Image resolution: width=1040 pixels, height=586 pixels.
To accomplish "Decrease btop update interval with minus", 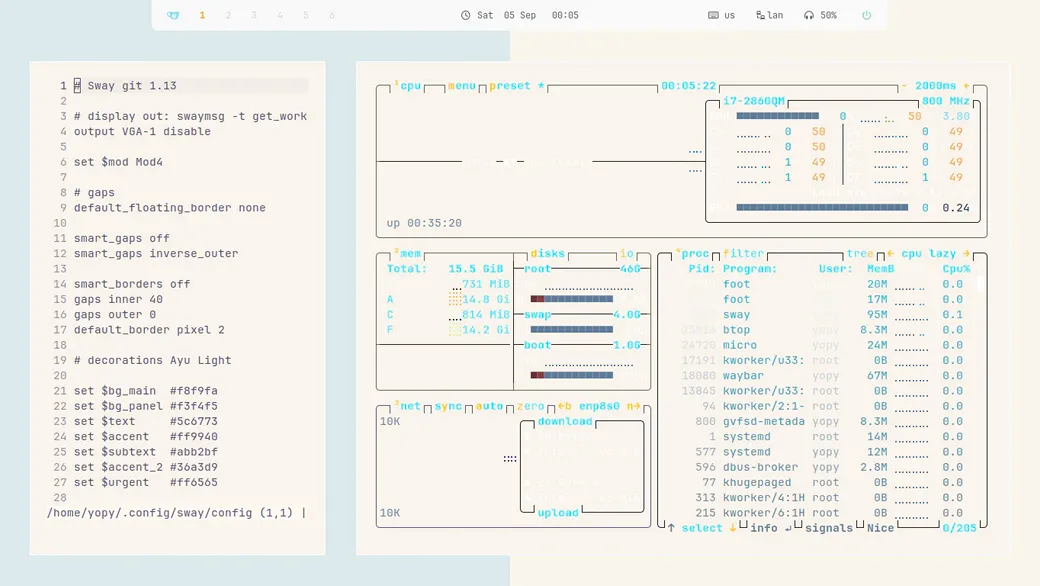I will click(x=904, y=86).
